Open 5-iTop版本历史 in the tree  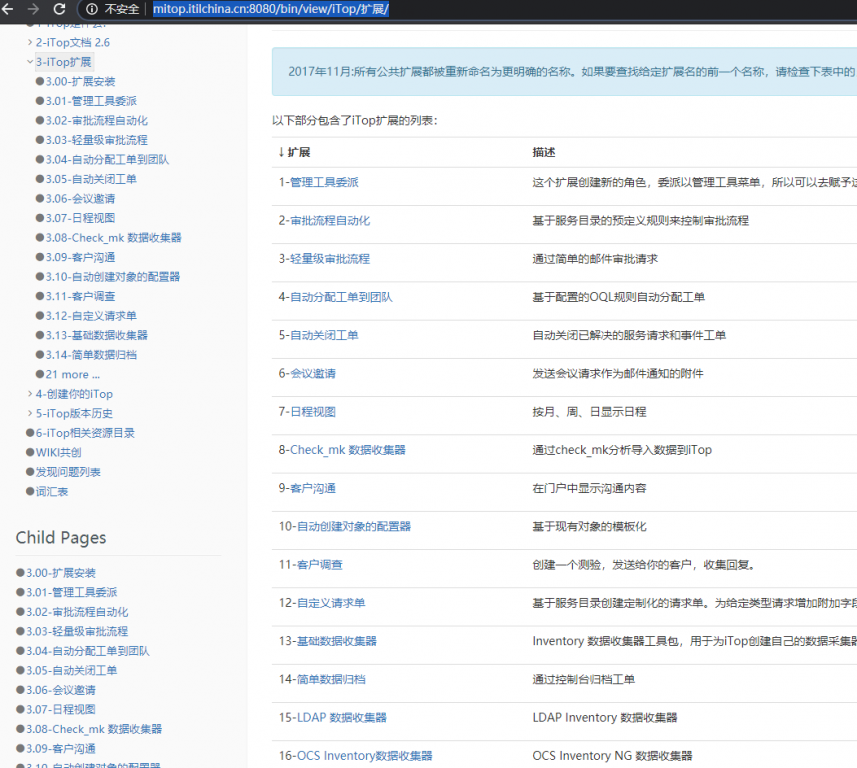(x=74, y=413)
